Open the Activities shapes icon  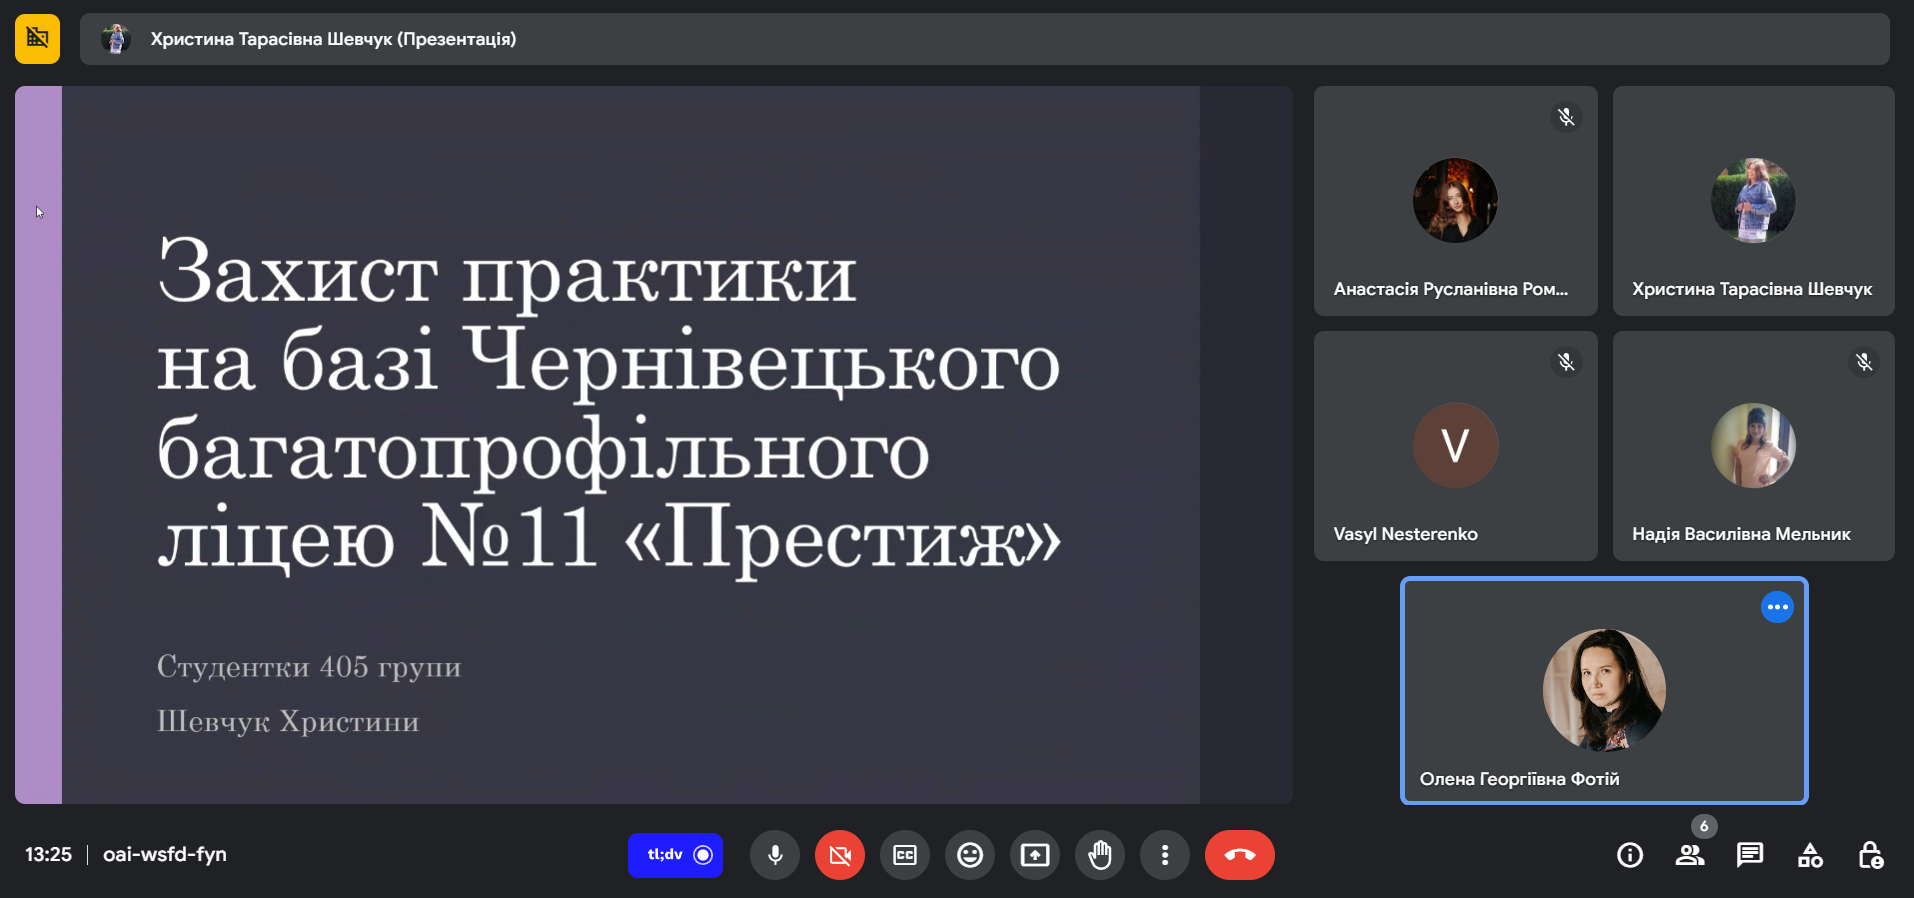point(1810,855)
